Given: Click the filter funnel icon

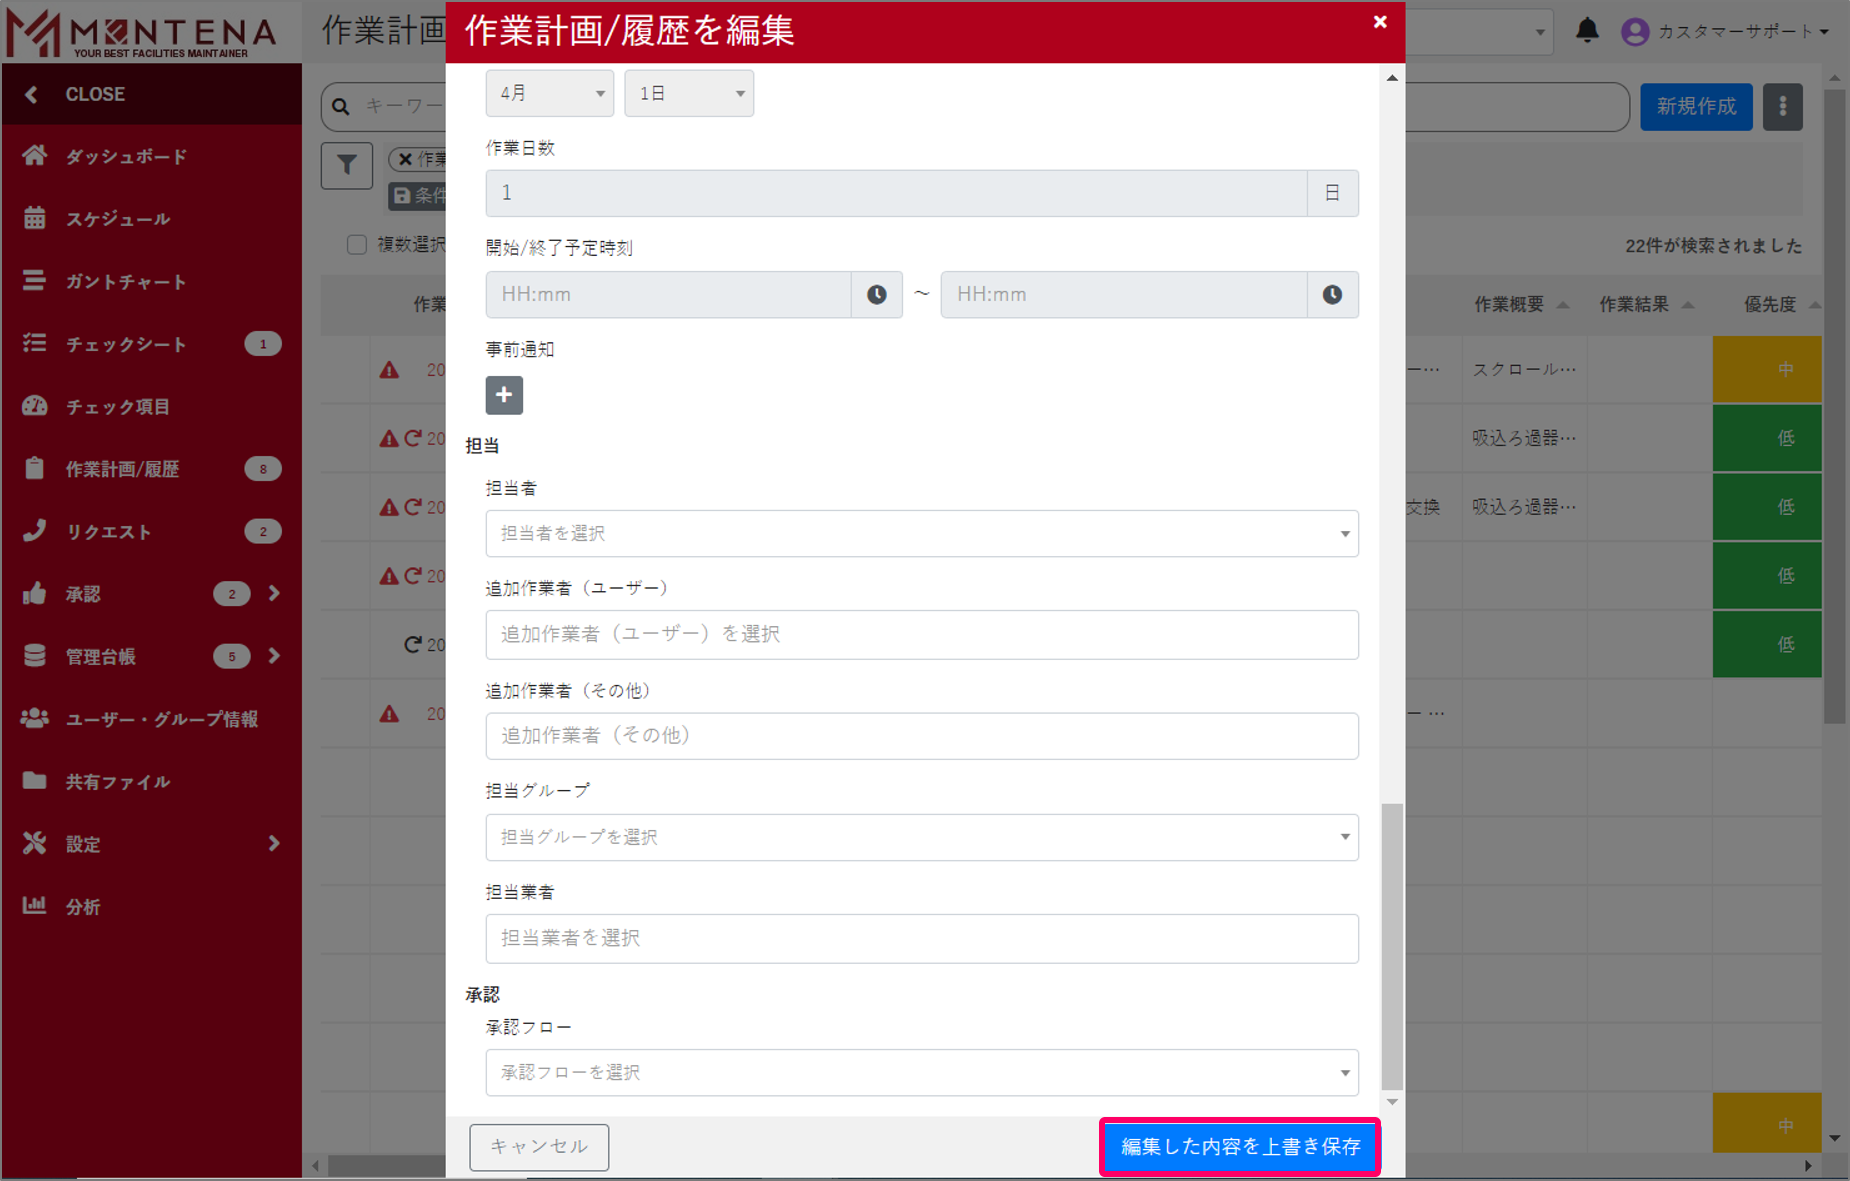Looking at the screenshot, I should click(x=347, y=165).
